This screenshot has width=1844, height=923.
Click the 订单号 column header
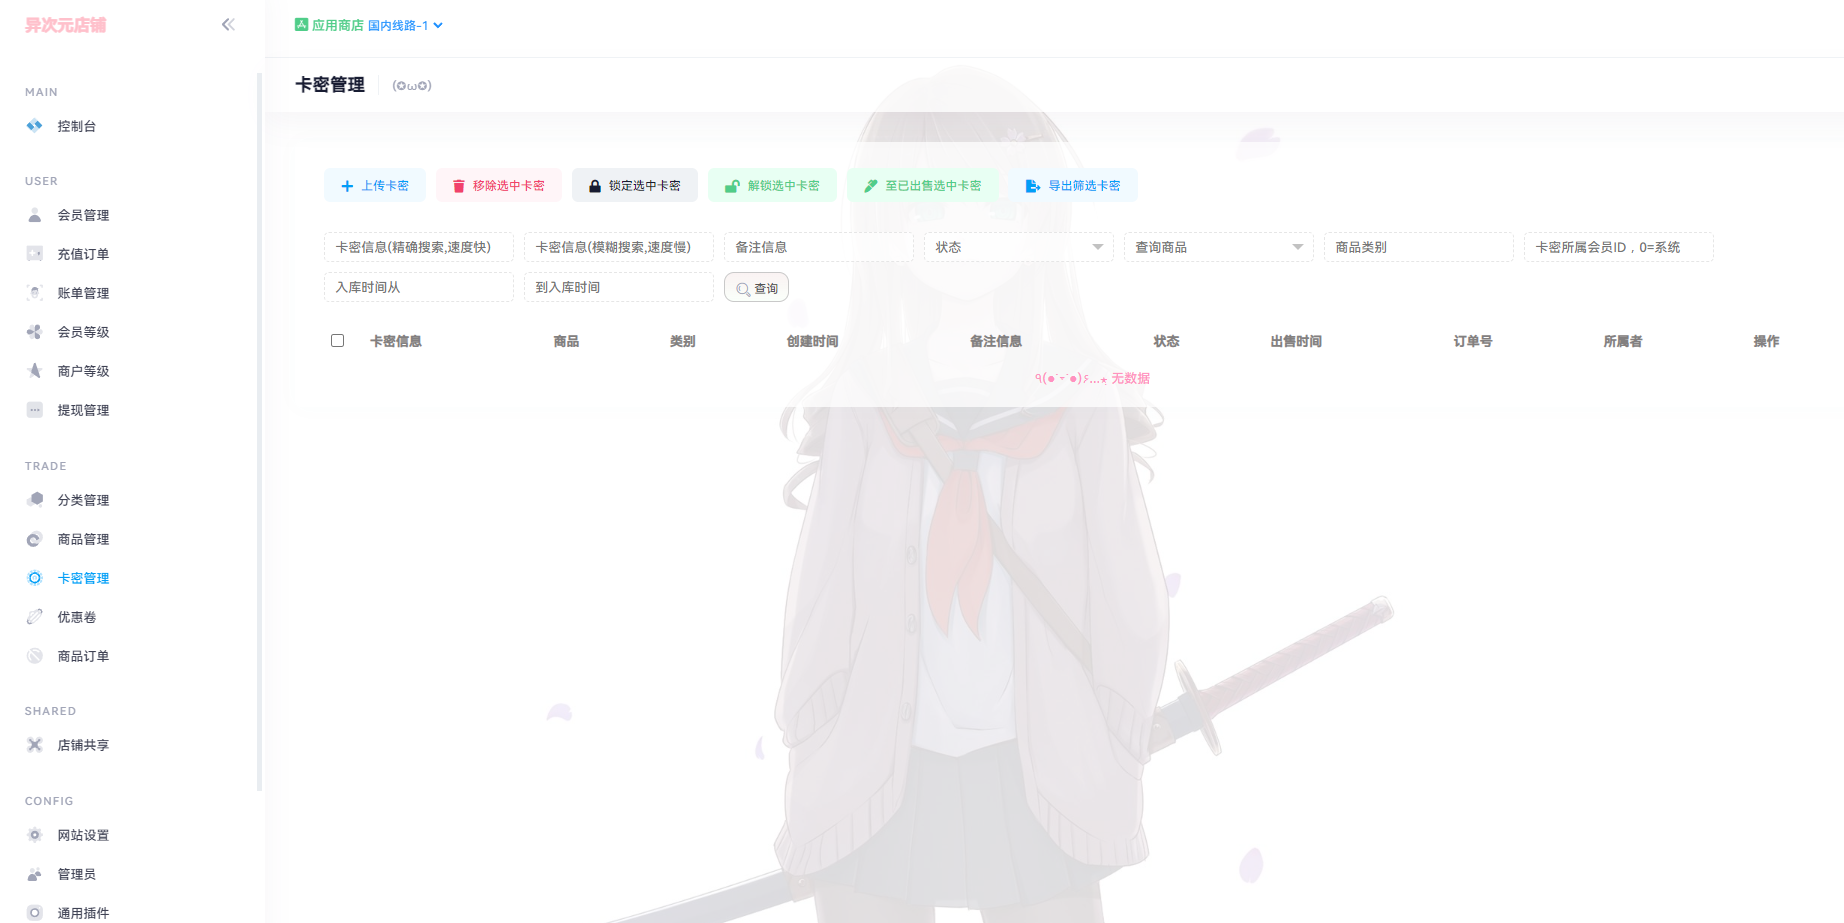pyautogui.click(x=1473, y=341)
